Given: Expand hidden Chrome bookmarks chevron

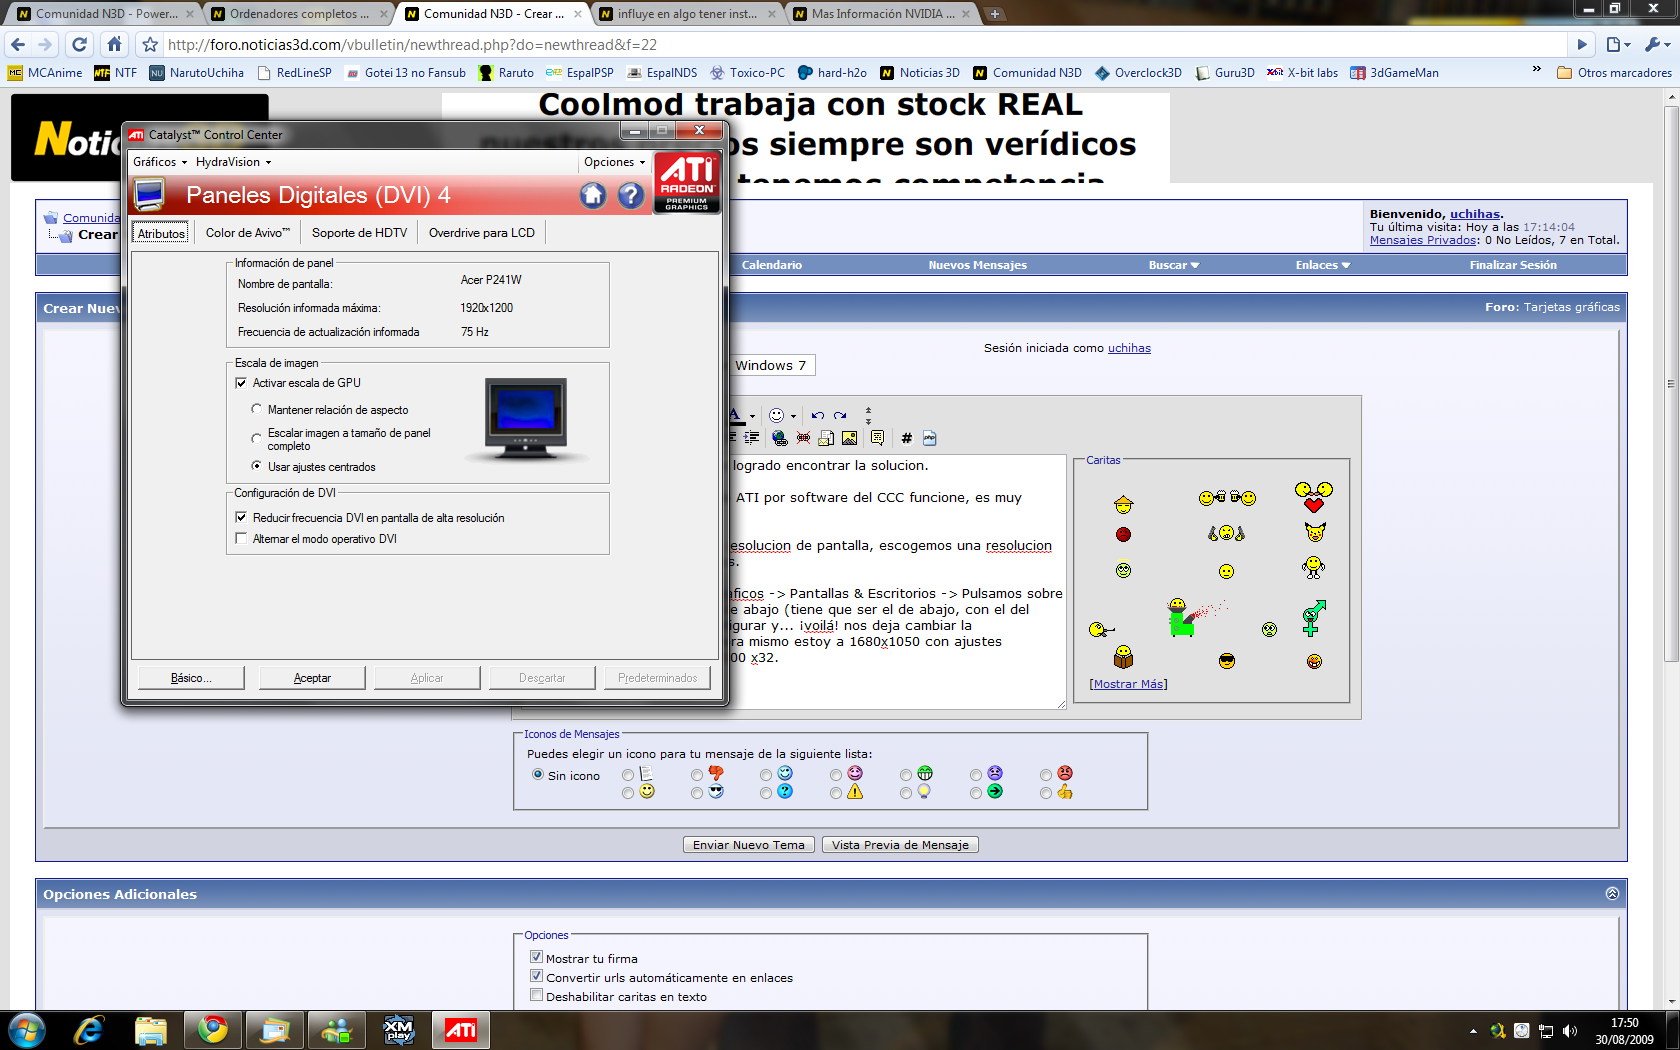Looking at the screenshot, I should click(1537, 69).
